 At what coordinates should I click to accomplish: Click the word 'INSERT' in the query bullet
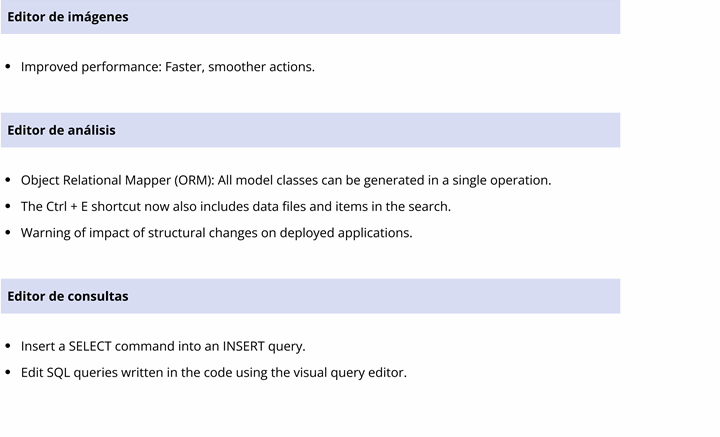tap(243, 346)
